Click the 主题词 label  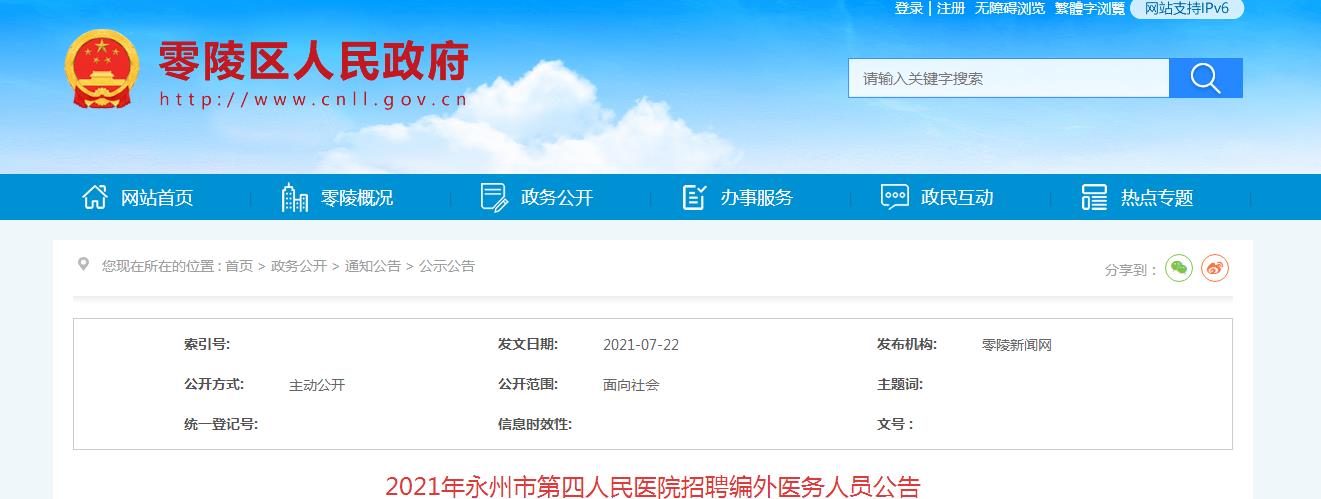901,384
